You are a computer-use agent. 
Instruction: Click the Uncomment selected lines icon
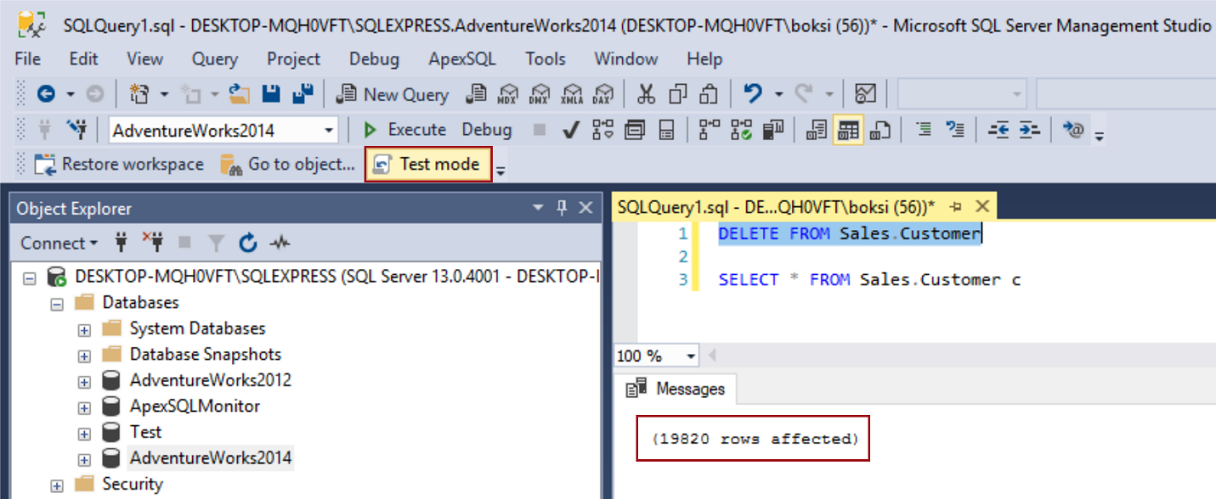(x=955, y=130)
